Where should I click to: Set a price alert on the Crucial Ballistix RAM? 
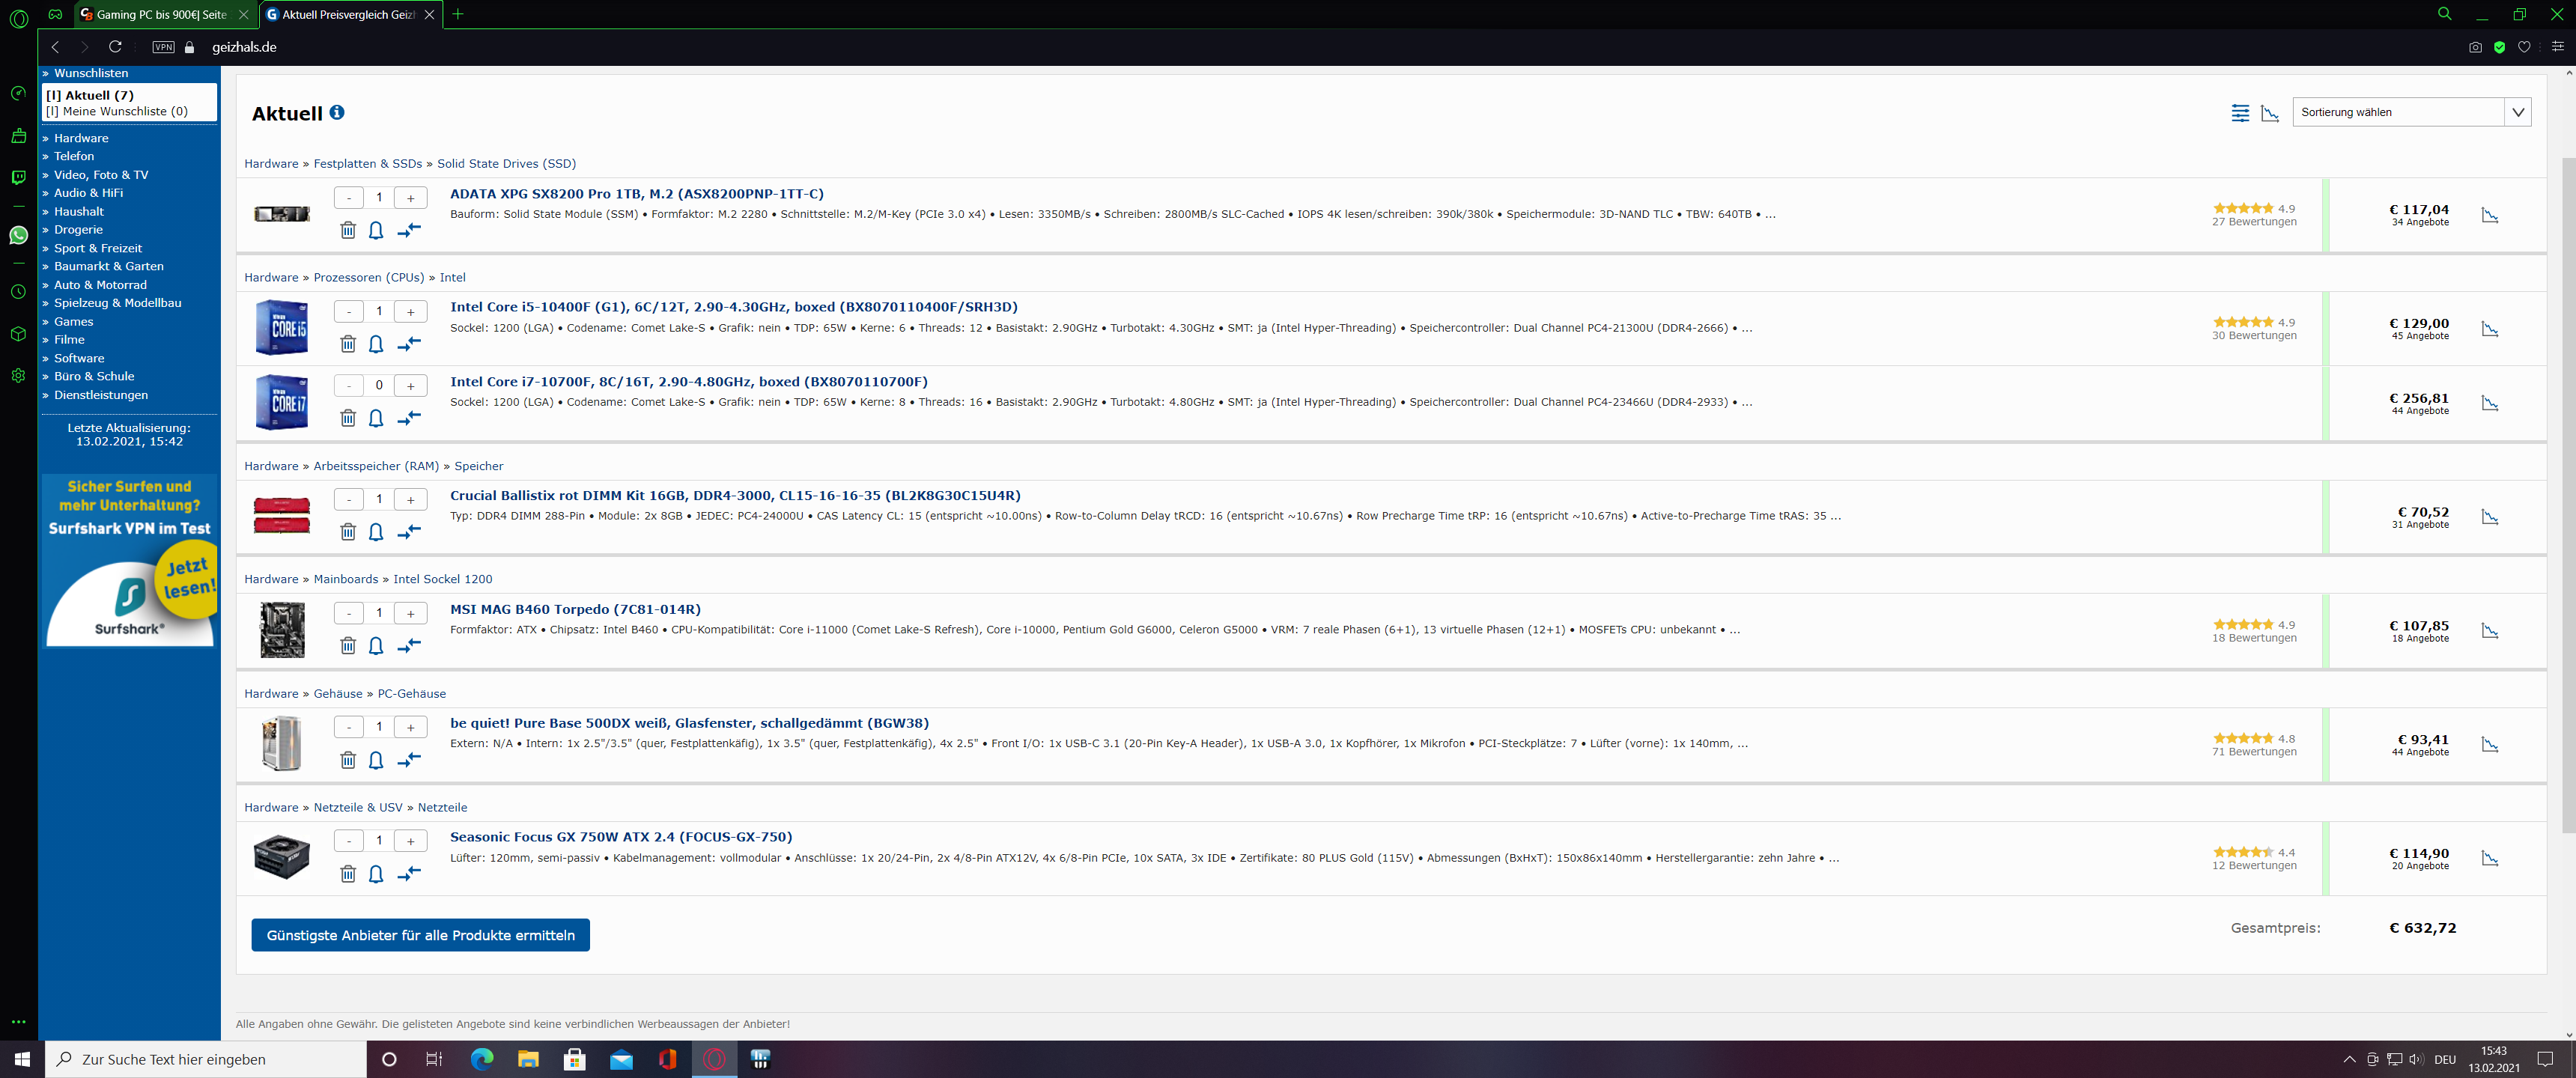coord(376,532)
